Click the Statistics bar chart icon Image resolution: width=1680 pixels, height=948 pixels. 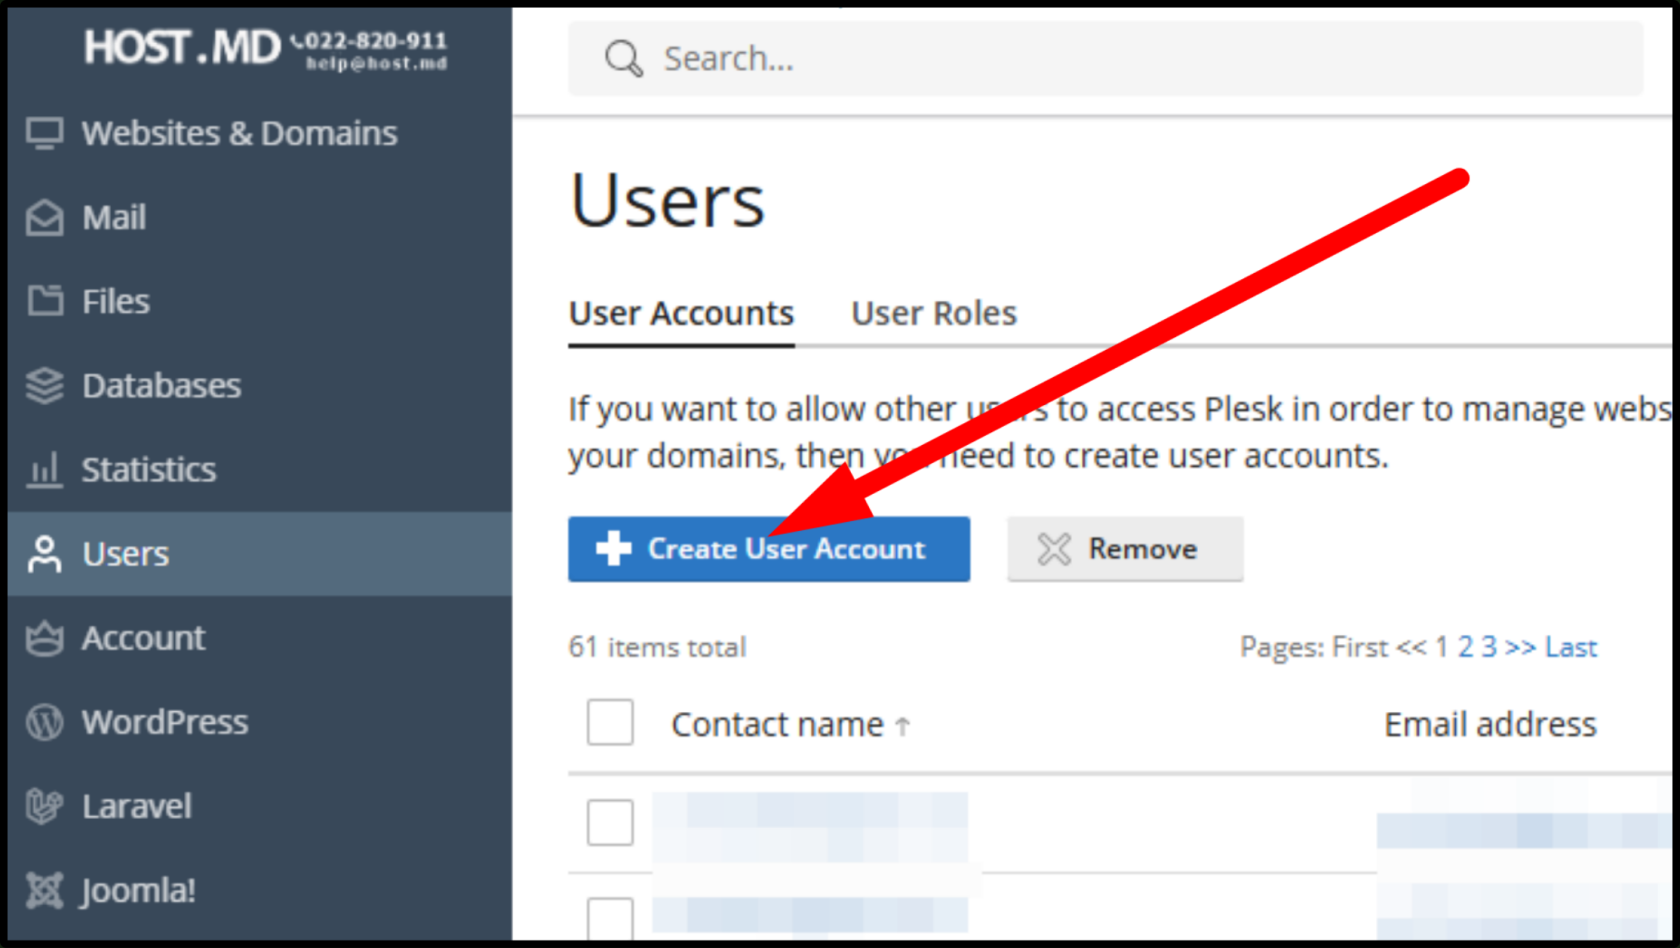pyautogui.click(x=44, y=469)
